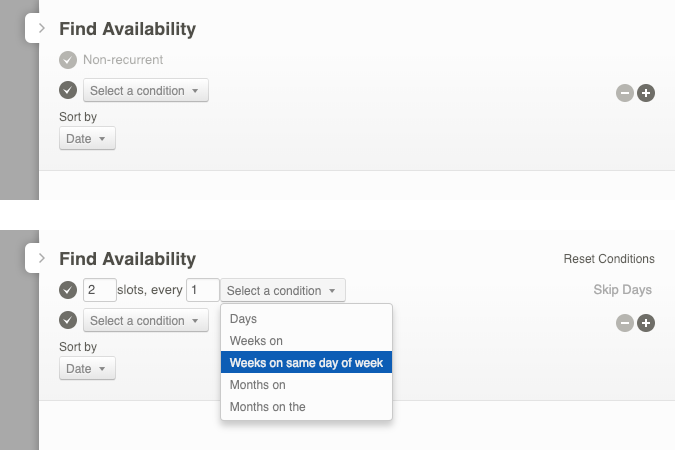Open Select a condition dropdown in top panel
The width and height of the screenshot is (675, 450).
pos(146,91)
